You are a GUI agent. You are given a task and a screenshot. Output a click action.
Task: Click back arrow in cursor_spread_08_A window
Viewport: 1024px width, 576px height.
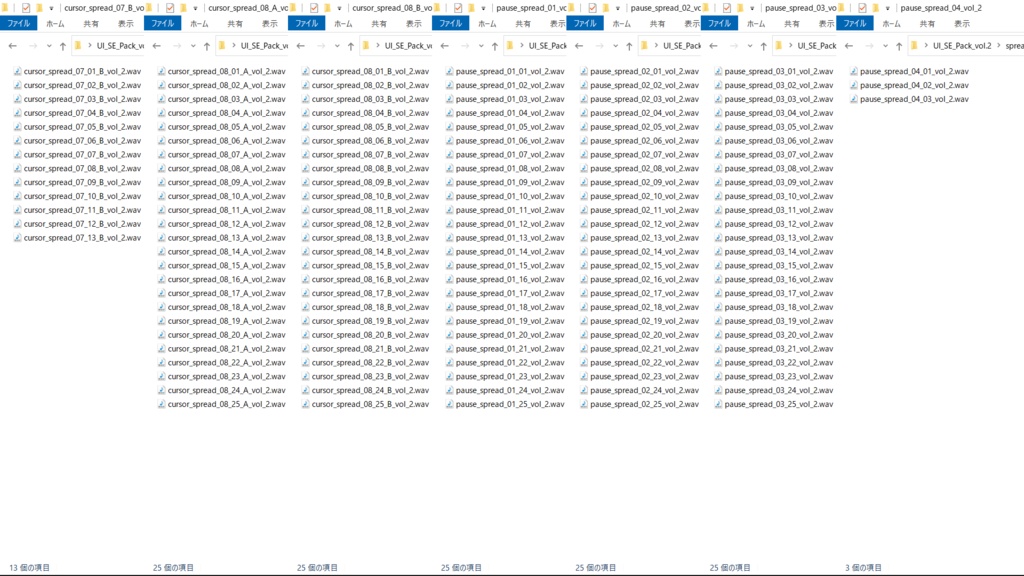click(x=157, y=46)
